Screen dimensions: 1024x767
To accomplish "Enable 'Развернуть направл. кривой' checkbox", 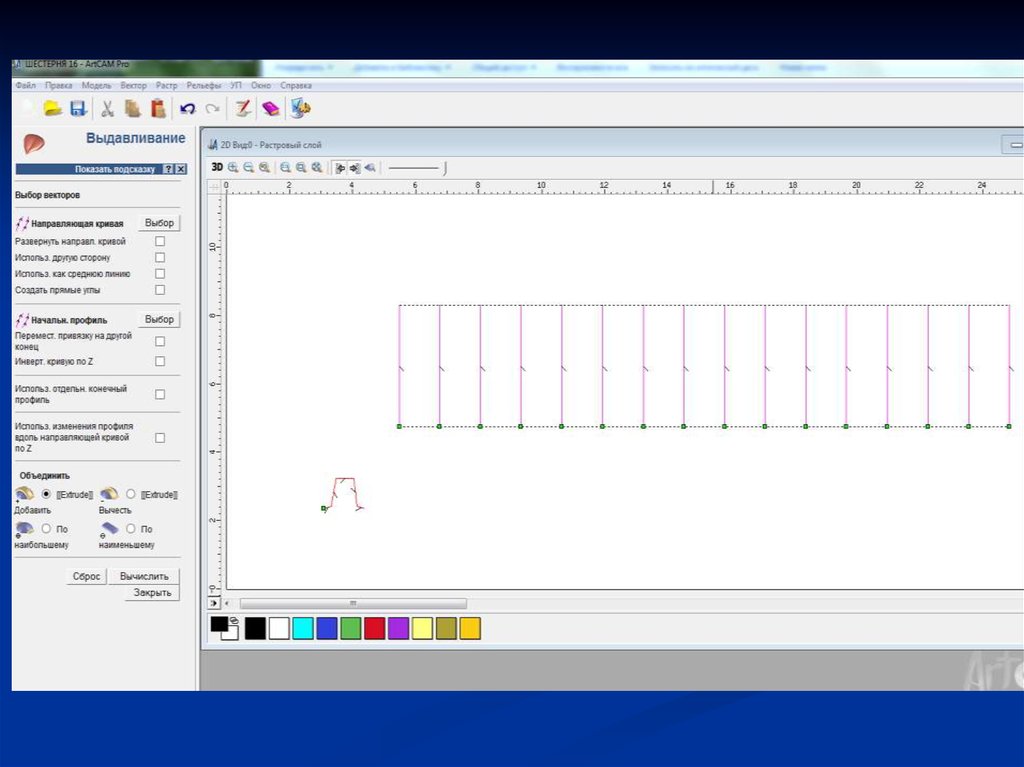I will pos(160,241).
